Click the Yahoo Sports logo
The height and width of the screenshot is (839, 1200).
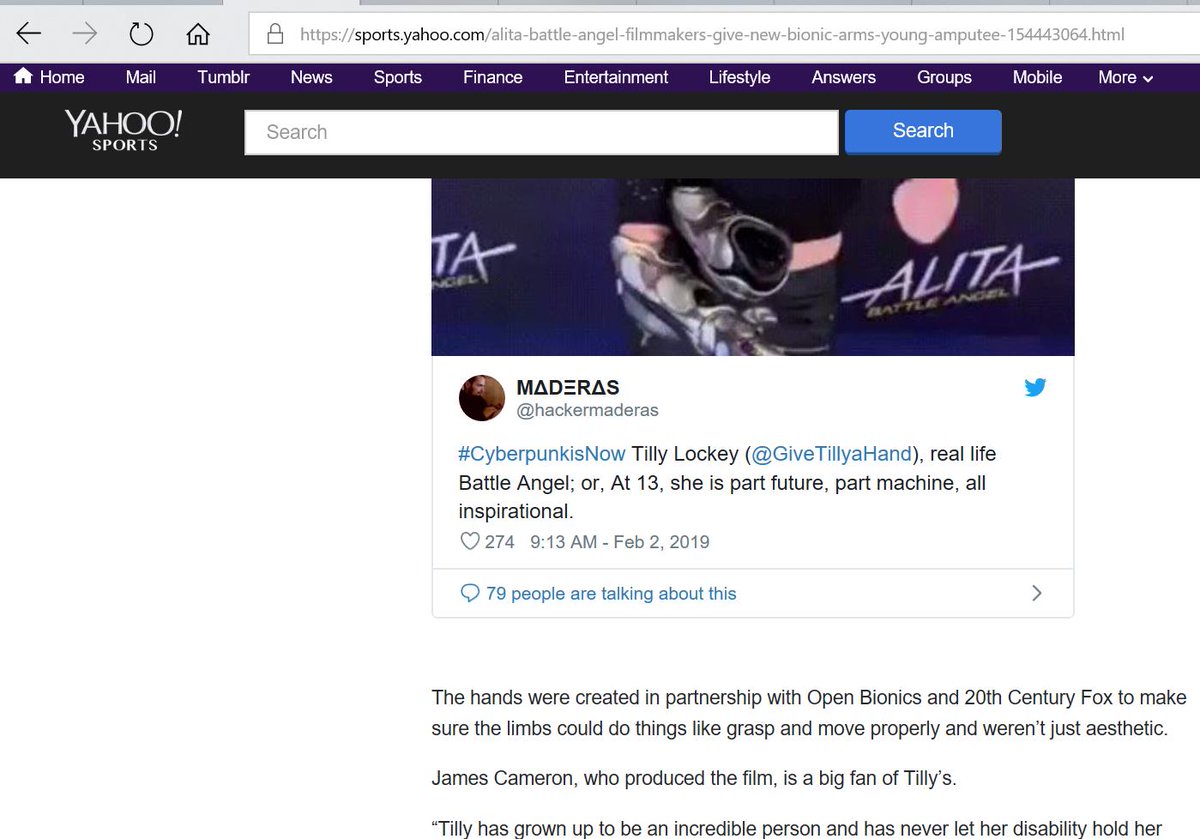click(123, 131)
